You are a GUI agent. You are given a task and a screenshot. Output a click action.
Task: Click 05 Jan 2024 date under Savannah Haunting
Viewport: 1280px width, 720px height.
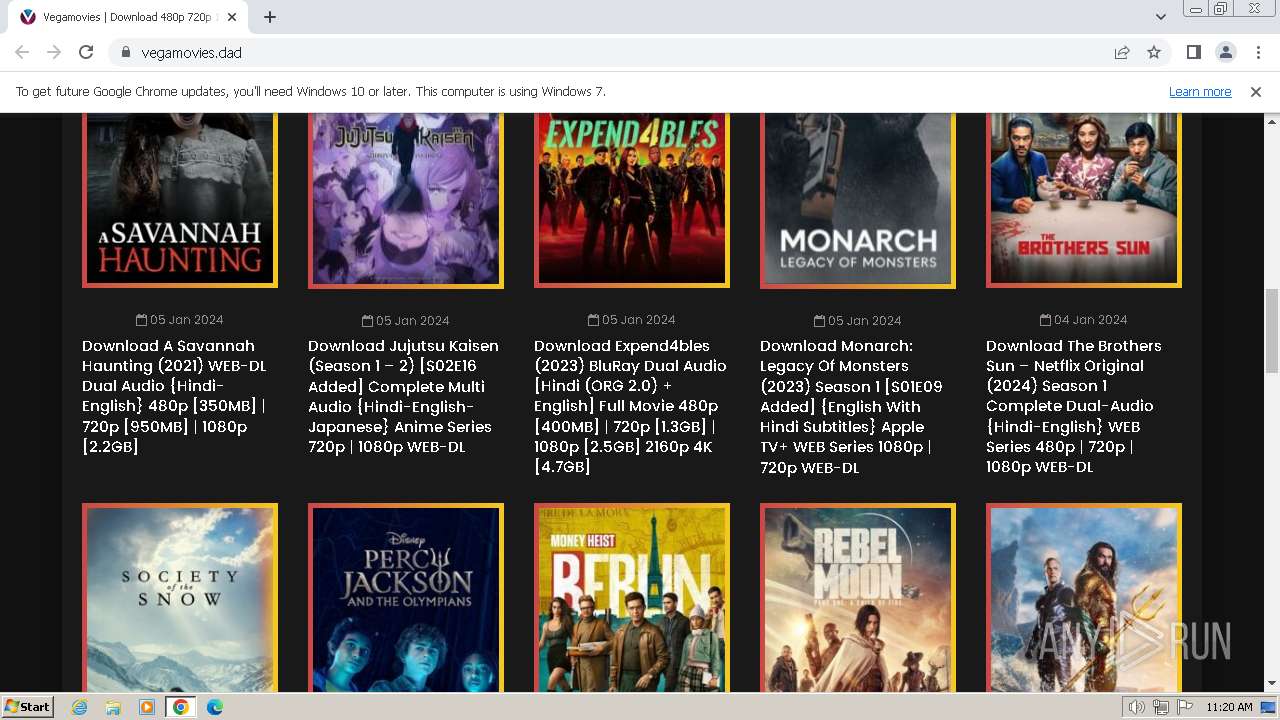[180, 320]
